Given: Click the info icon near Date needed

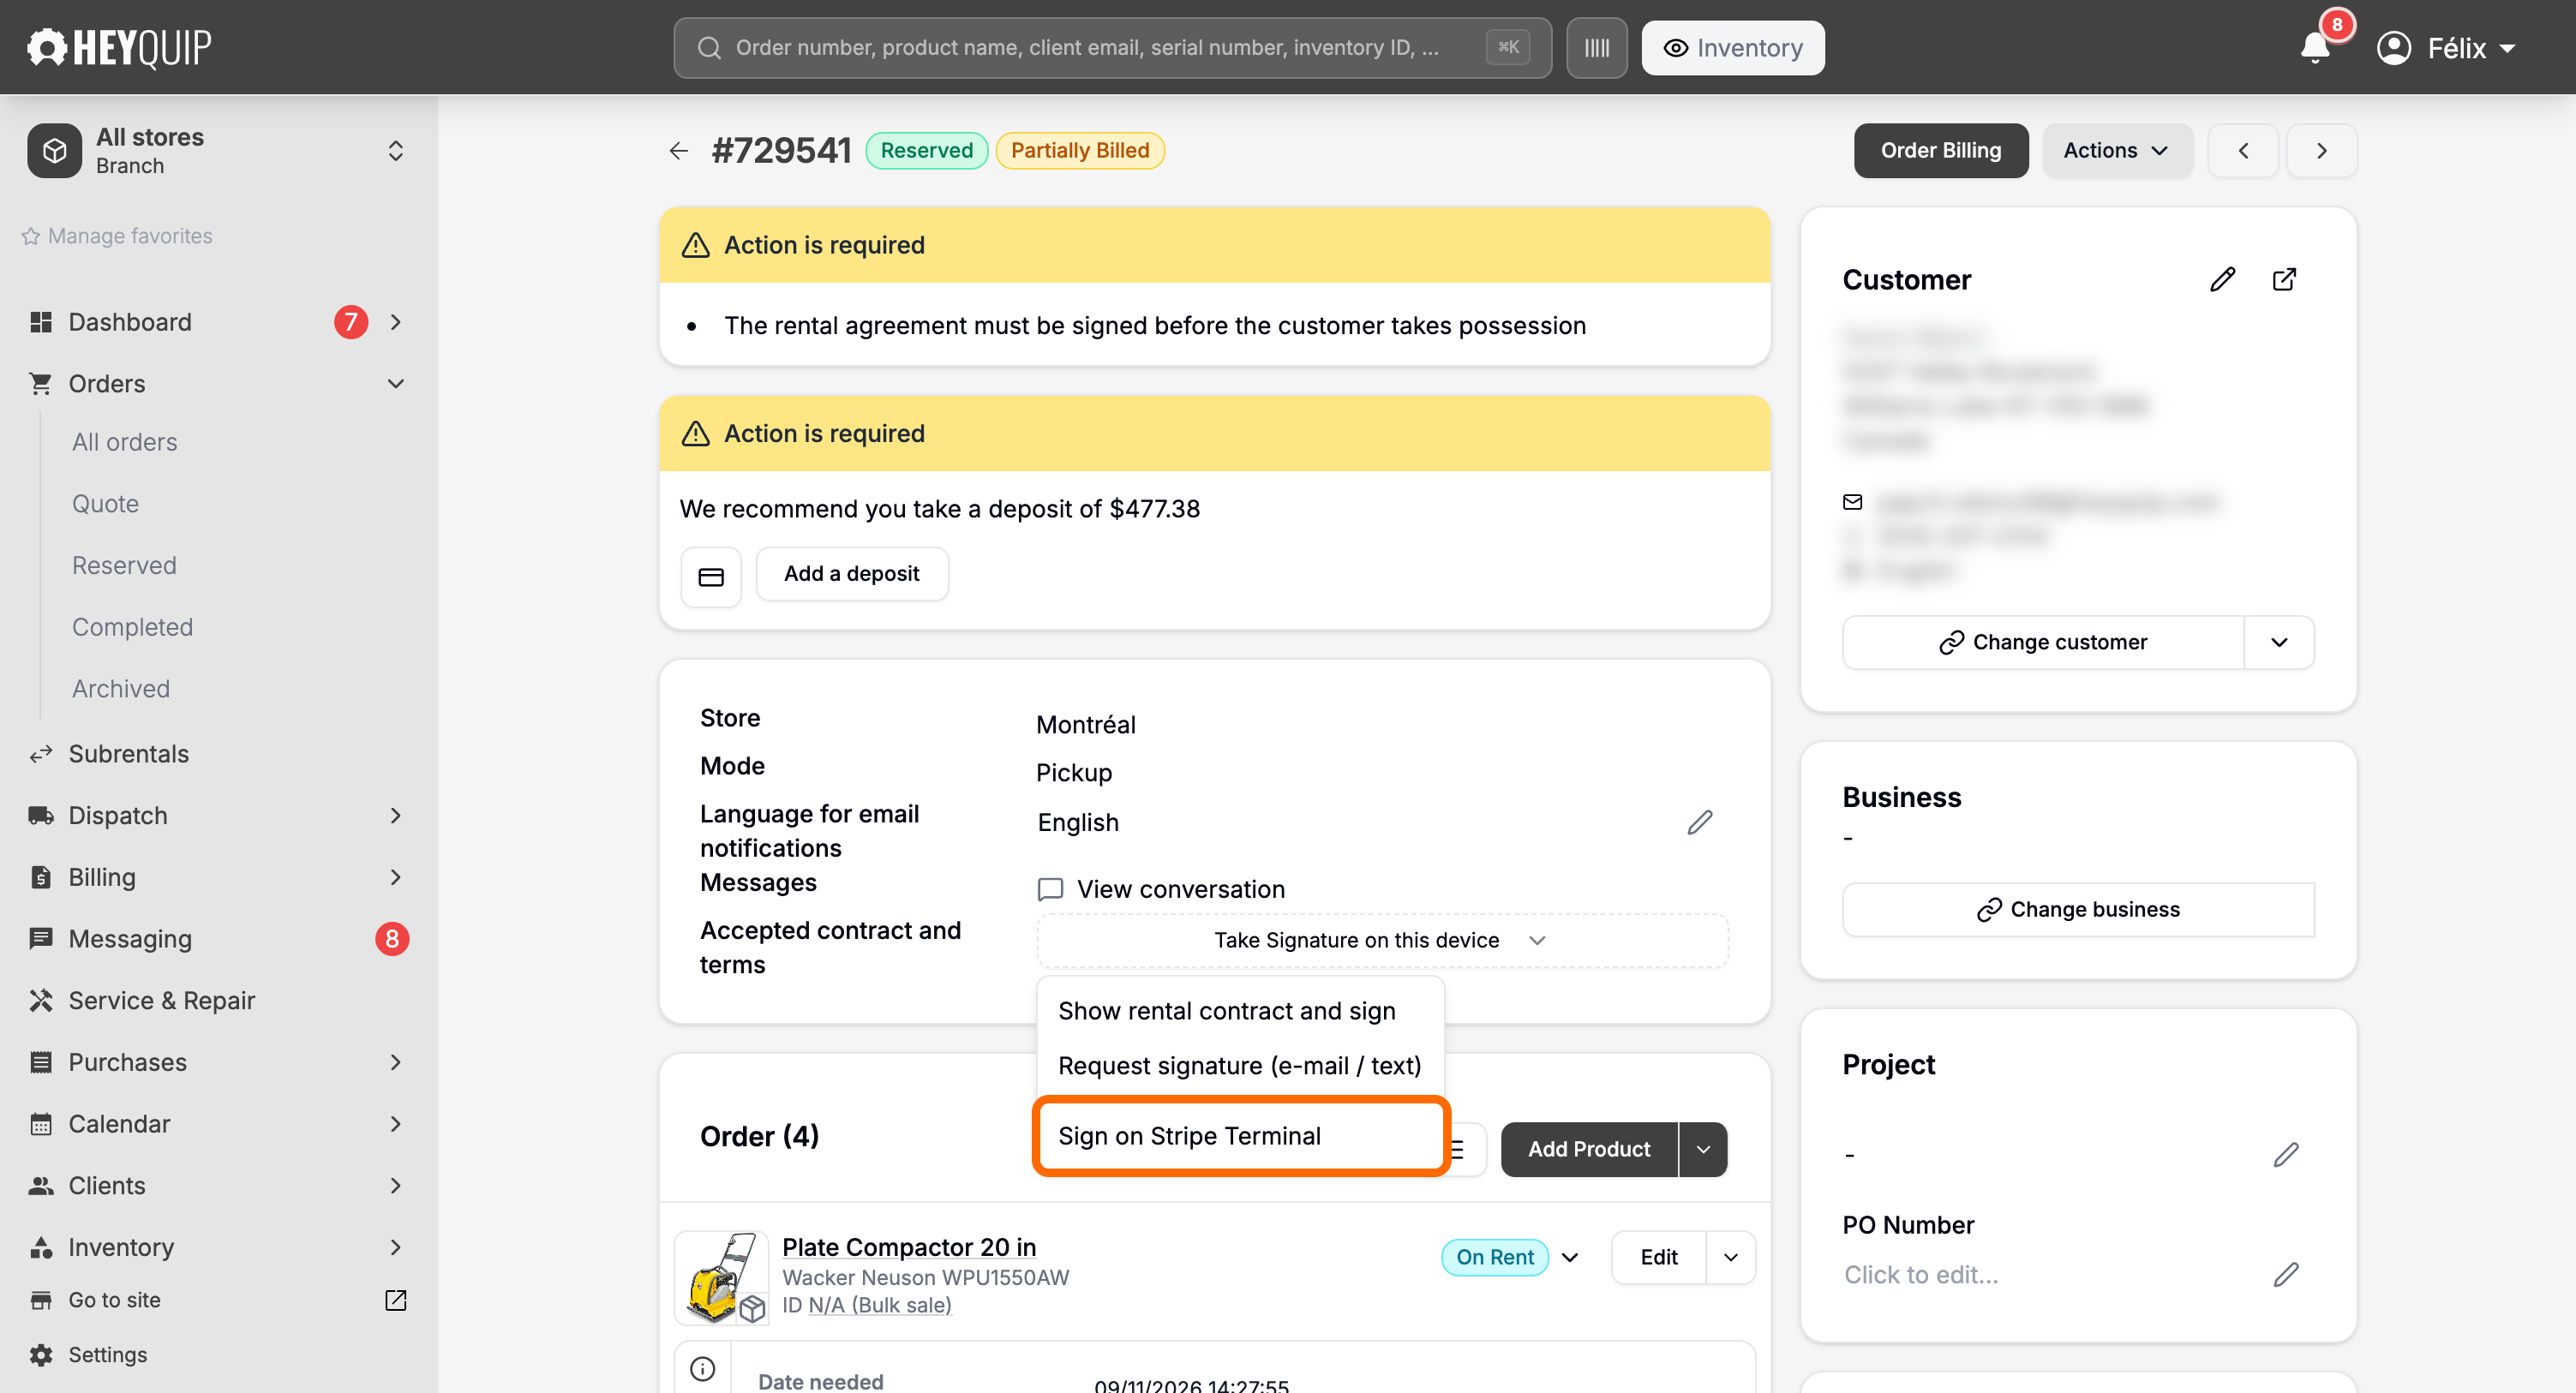Looking at the screenshot, I should 703,1367.
